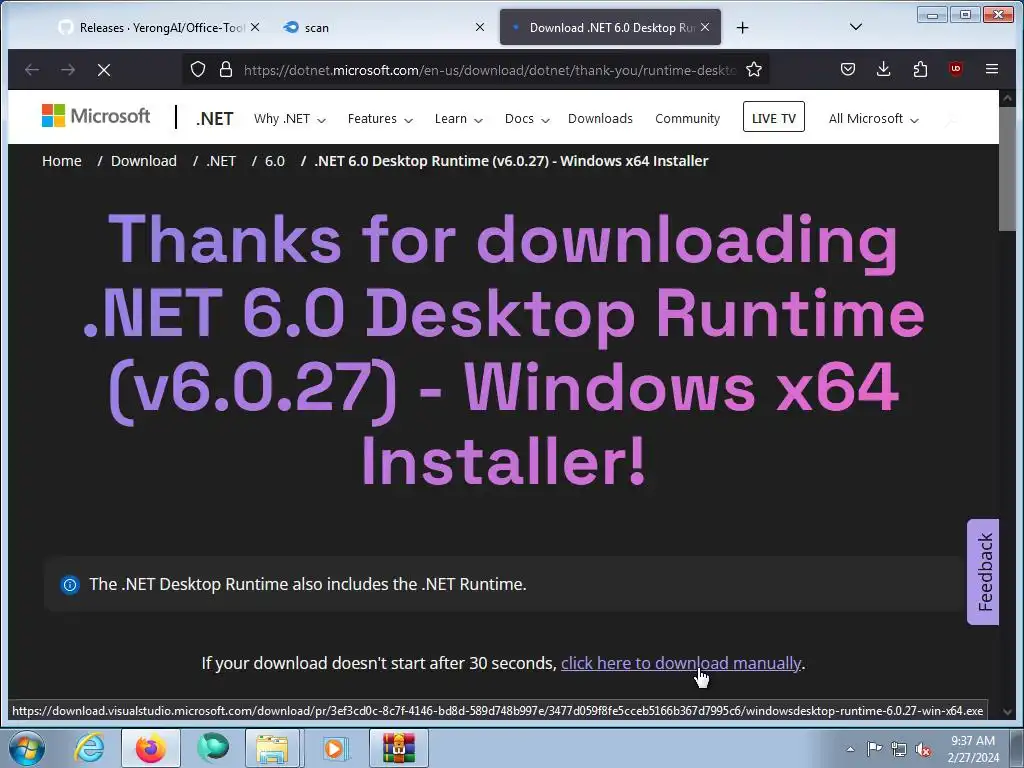Go to the .NET home brand link
This screenshot has width=1024, height=768.
pyautogui.click(x=214, y=119)
